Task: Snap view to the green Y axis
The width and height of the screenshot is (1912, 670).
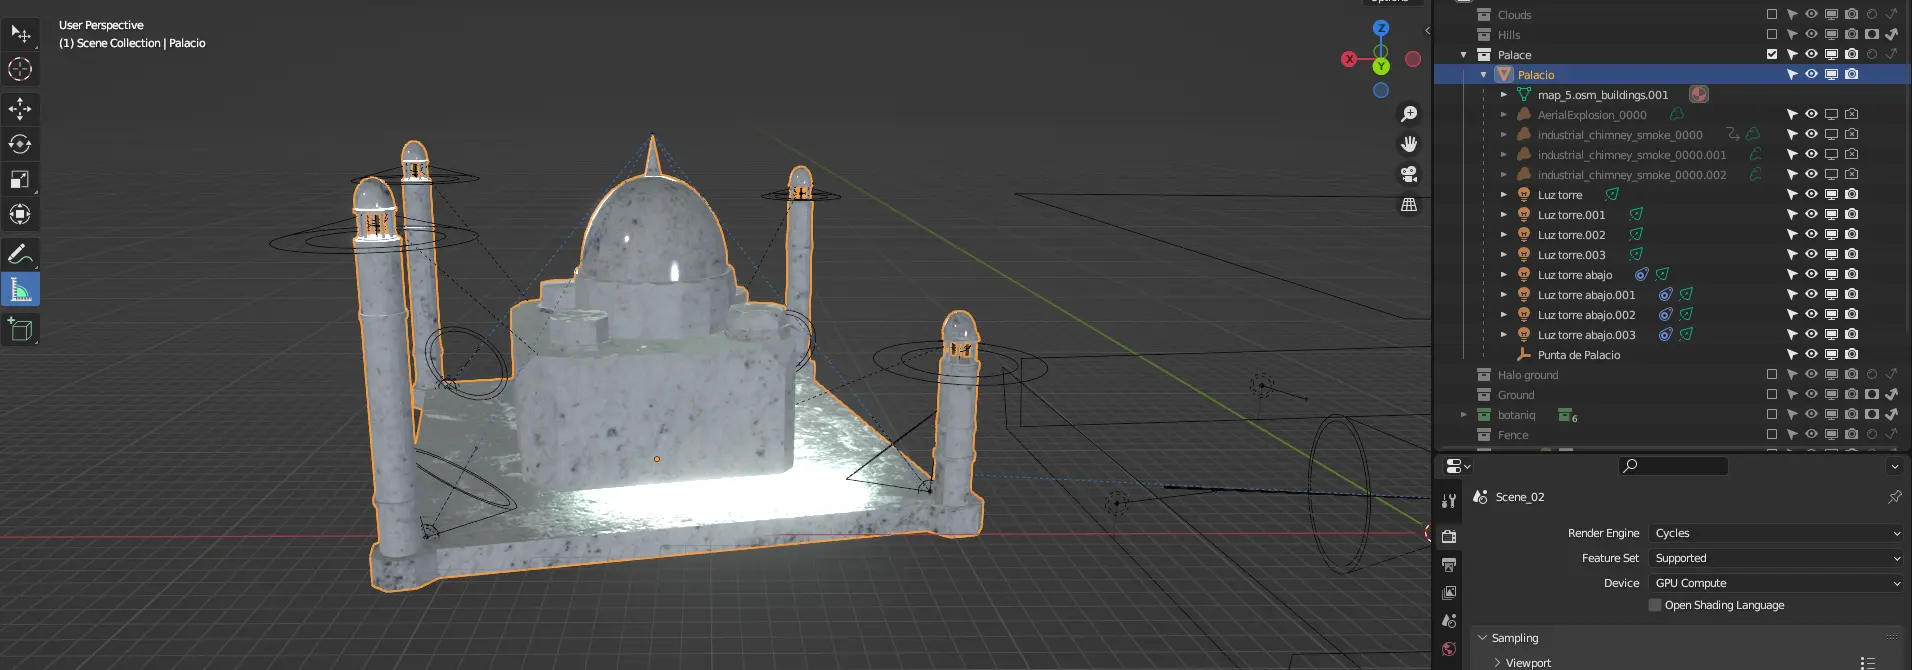Action: pos(1381,67)
